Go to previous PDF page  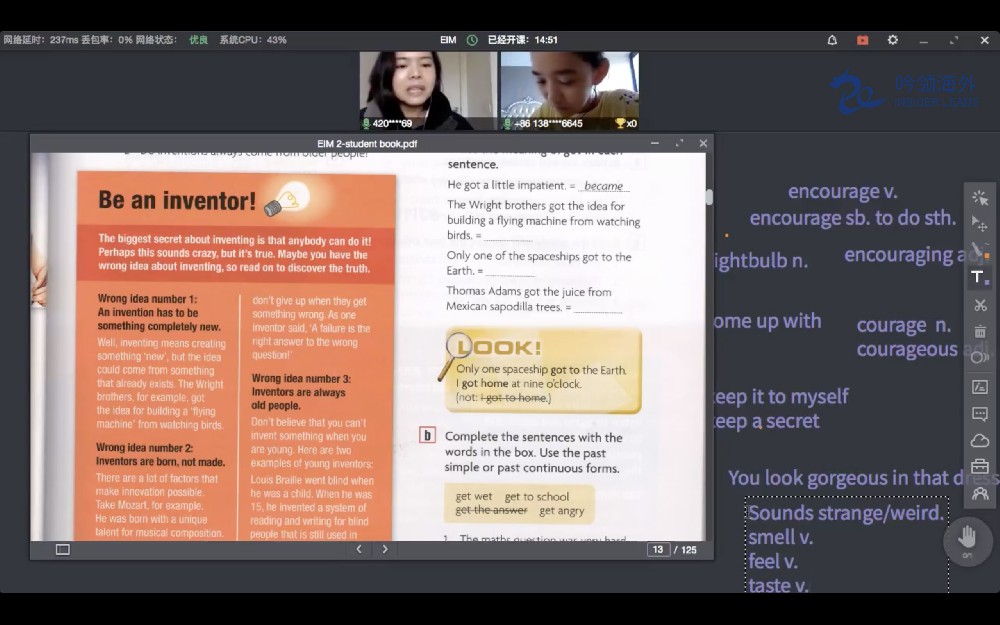pos(359,549)
